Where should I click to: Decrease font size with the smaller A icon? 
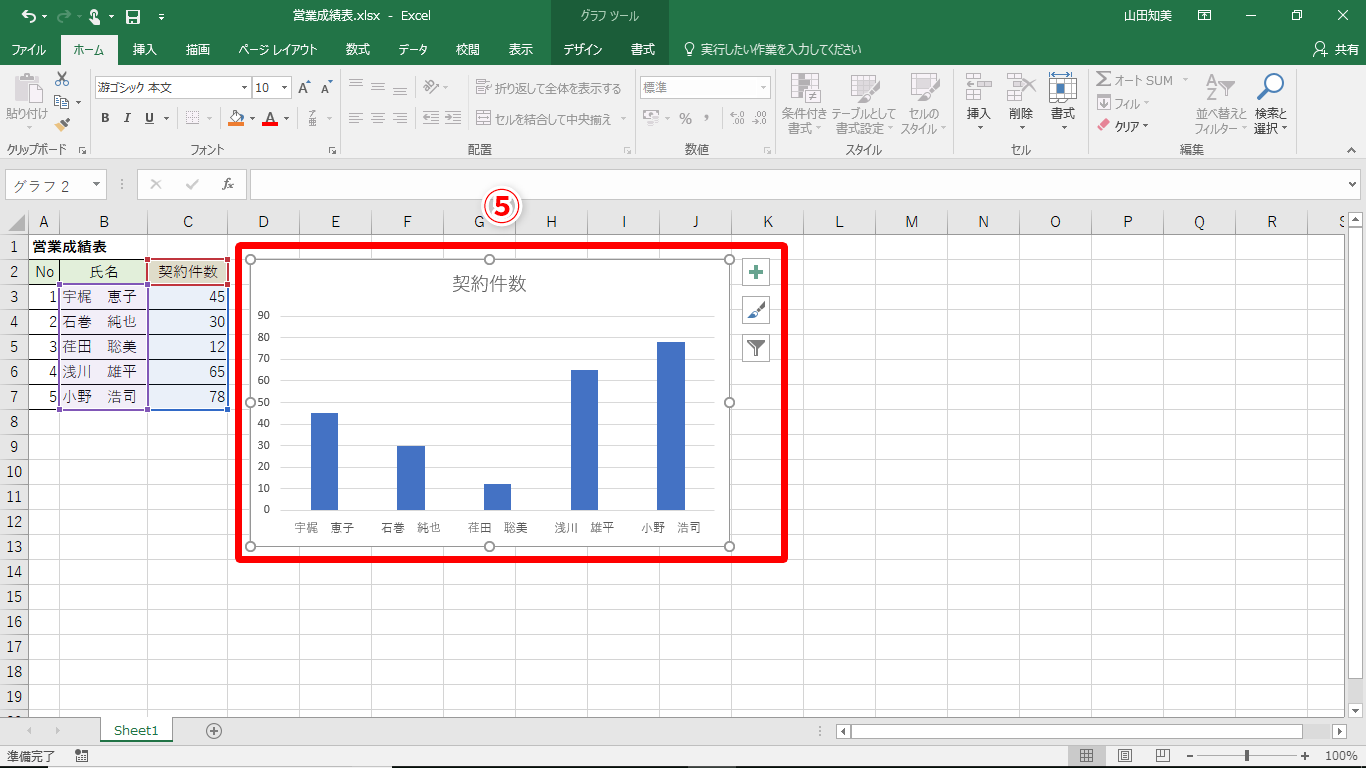(326, 88)
